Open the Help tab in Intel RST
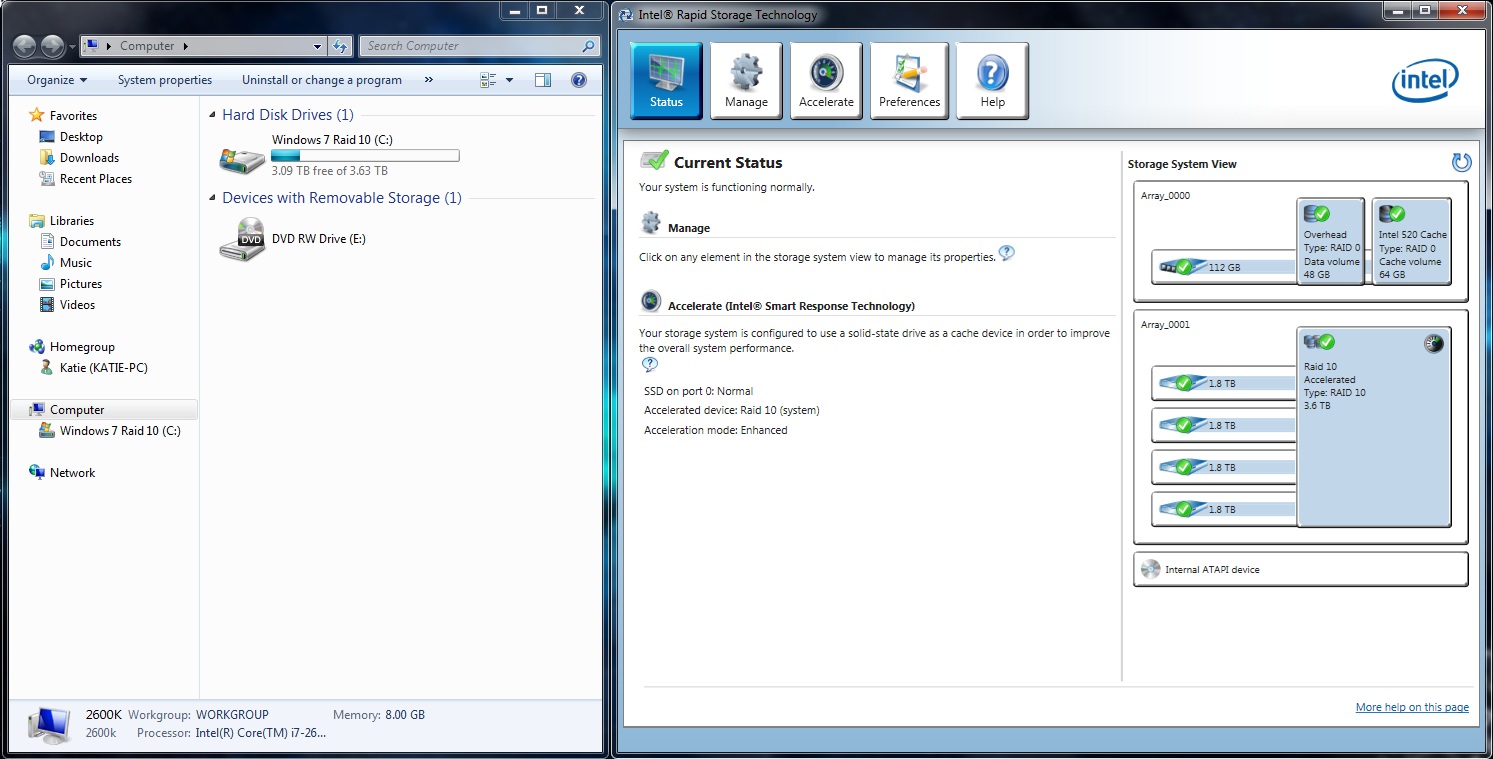 [993, 81]
